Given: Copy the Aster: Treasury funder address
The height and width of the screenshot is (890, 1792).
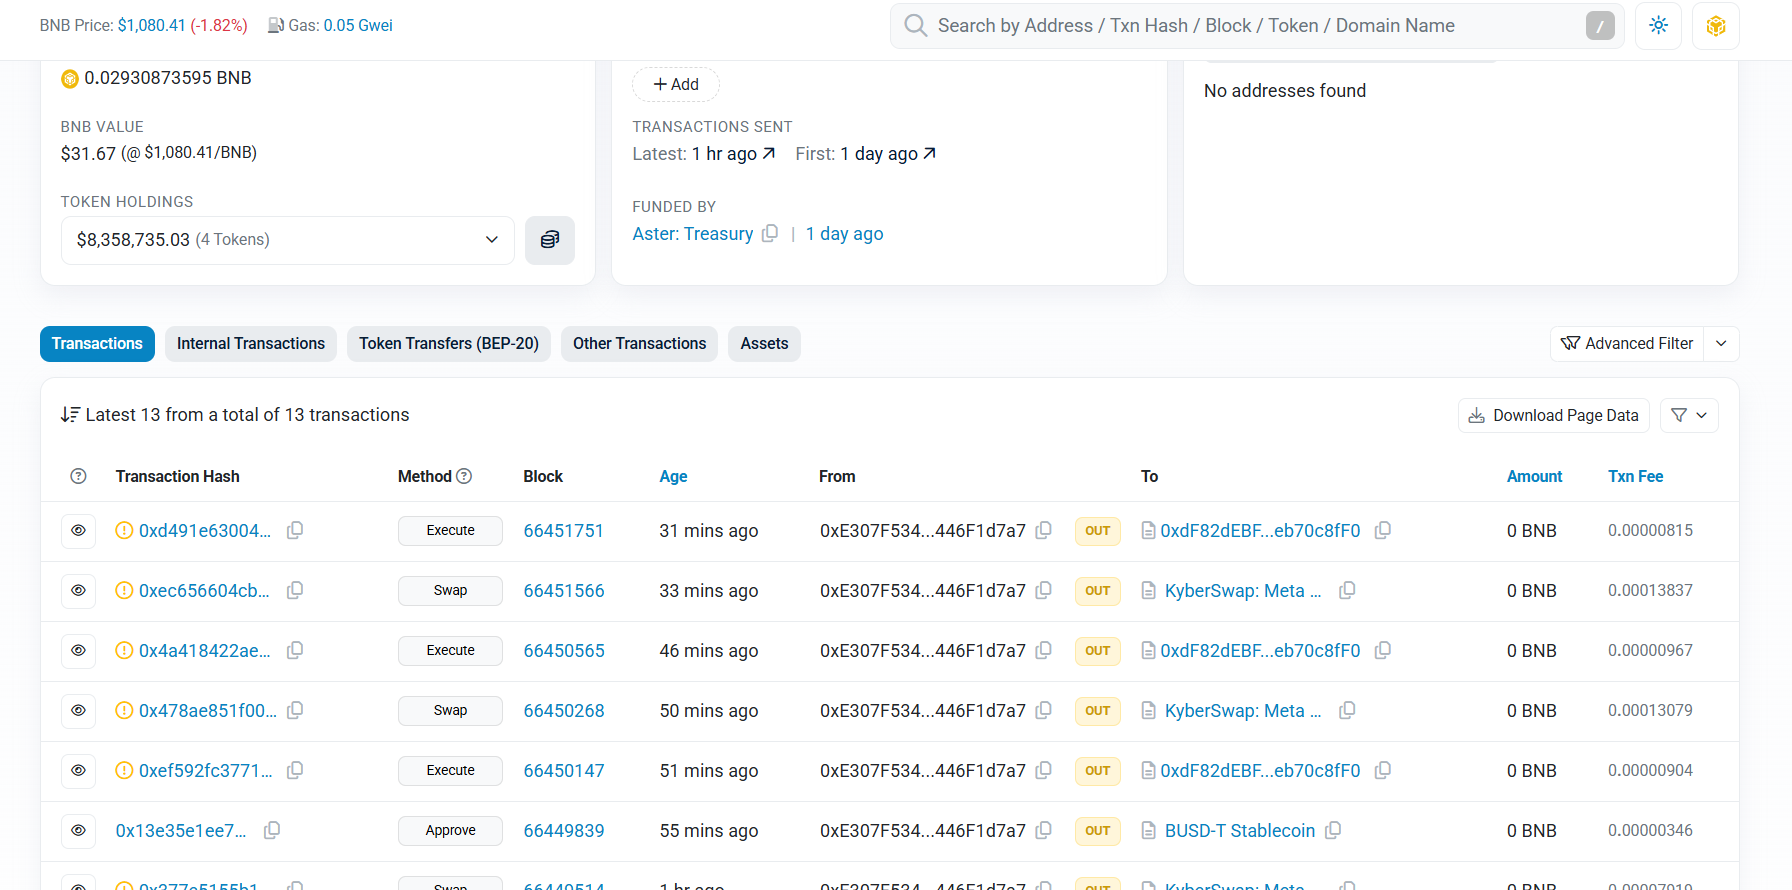Looking at the screenshot, I should pyautogui.click(x=770, y=234).
